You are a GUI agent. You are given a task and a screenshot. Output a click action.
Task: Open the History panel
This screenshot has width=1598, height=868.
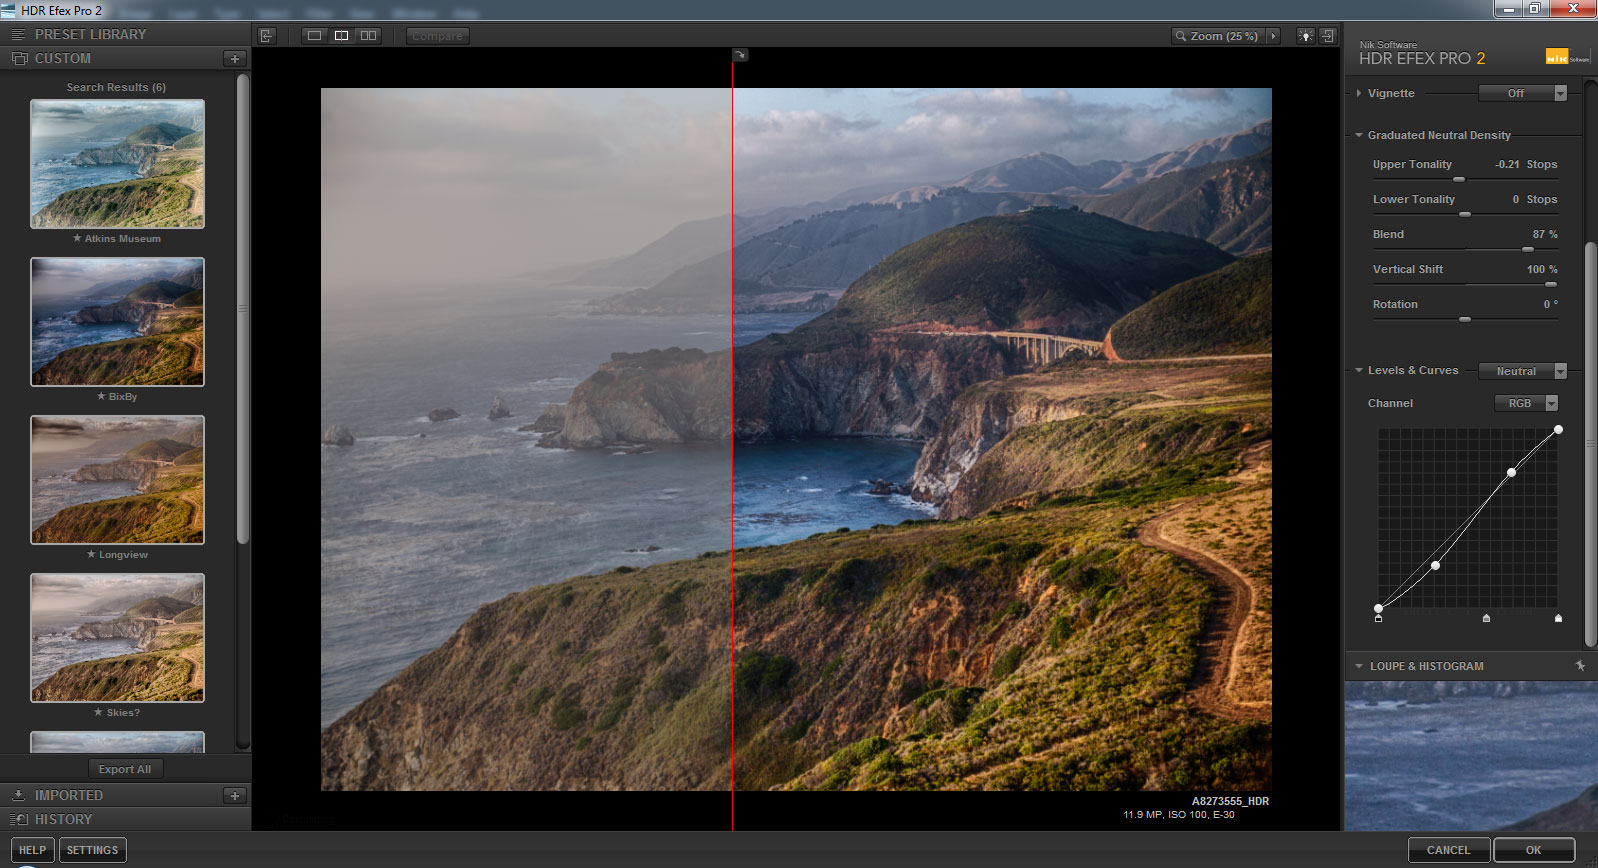(x=63, y=819)
